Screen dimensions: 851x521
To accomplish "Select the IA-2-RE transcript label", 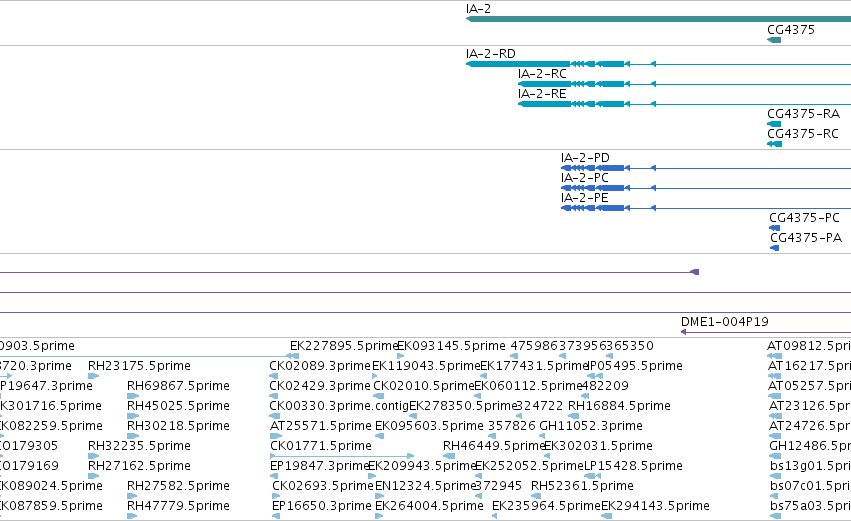I will pos(542,94).
